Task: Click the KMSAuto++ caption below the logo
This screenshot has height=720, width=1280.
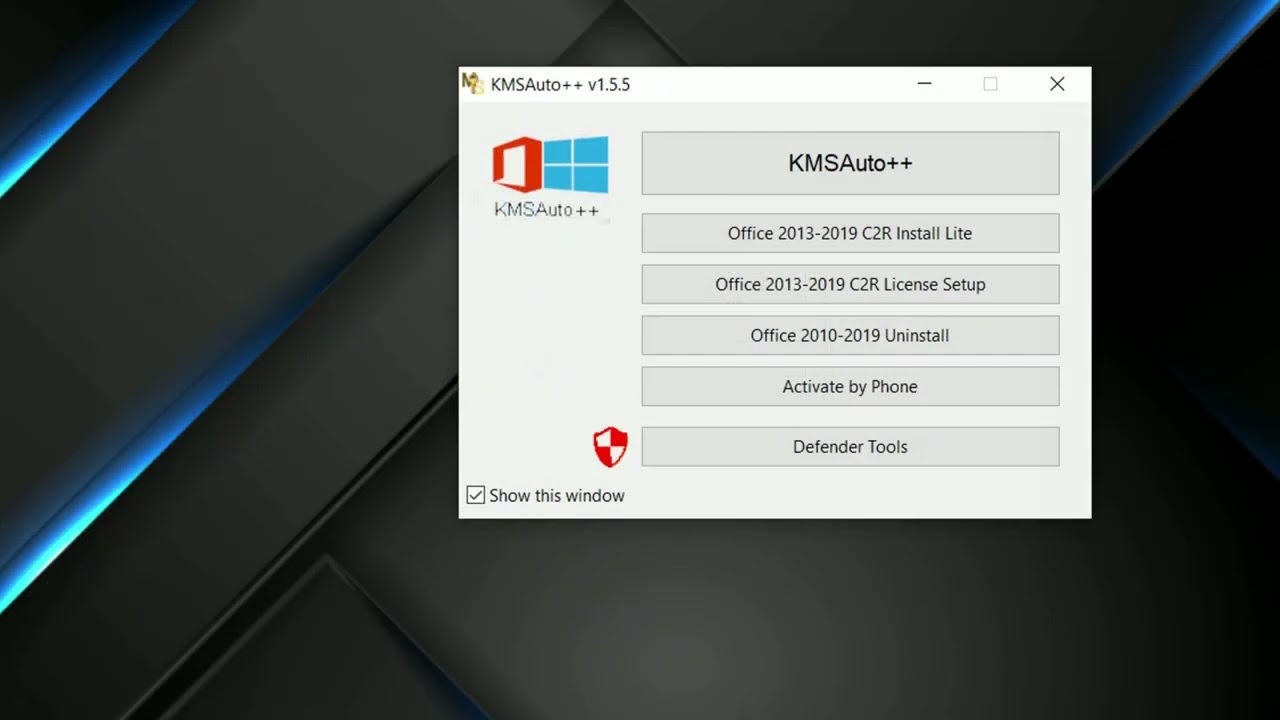Action: [x=547, y=209]
